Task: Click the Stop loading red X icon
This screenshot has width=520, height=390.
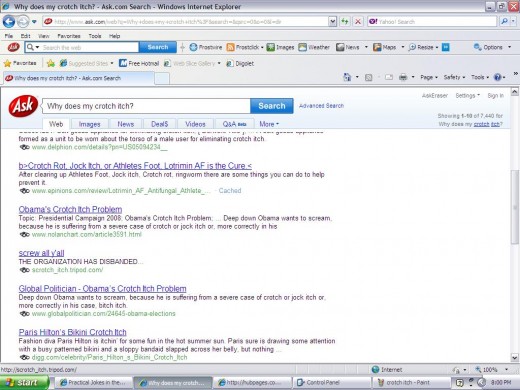Action: [x=358, y=22]
